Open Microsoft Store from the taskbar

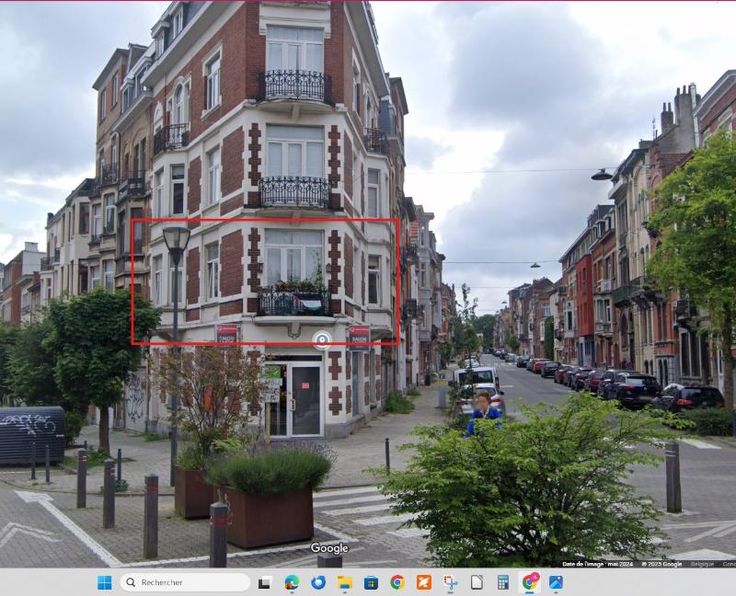pyautogui.click(x=371, y=582)
